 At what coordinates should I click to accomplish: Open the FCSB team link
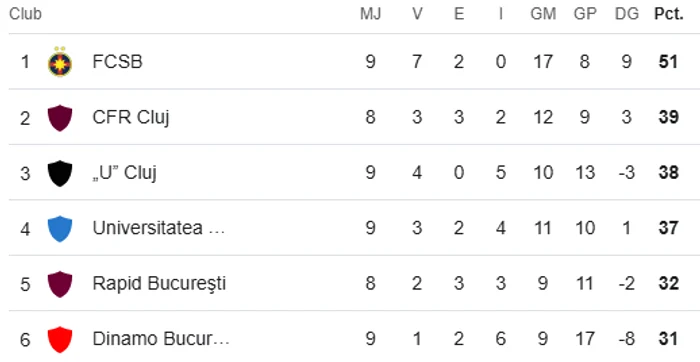coord(117,62)
